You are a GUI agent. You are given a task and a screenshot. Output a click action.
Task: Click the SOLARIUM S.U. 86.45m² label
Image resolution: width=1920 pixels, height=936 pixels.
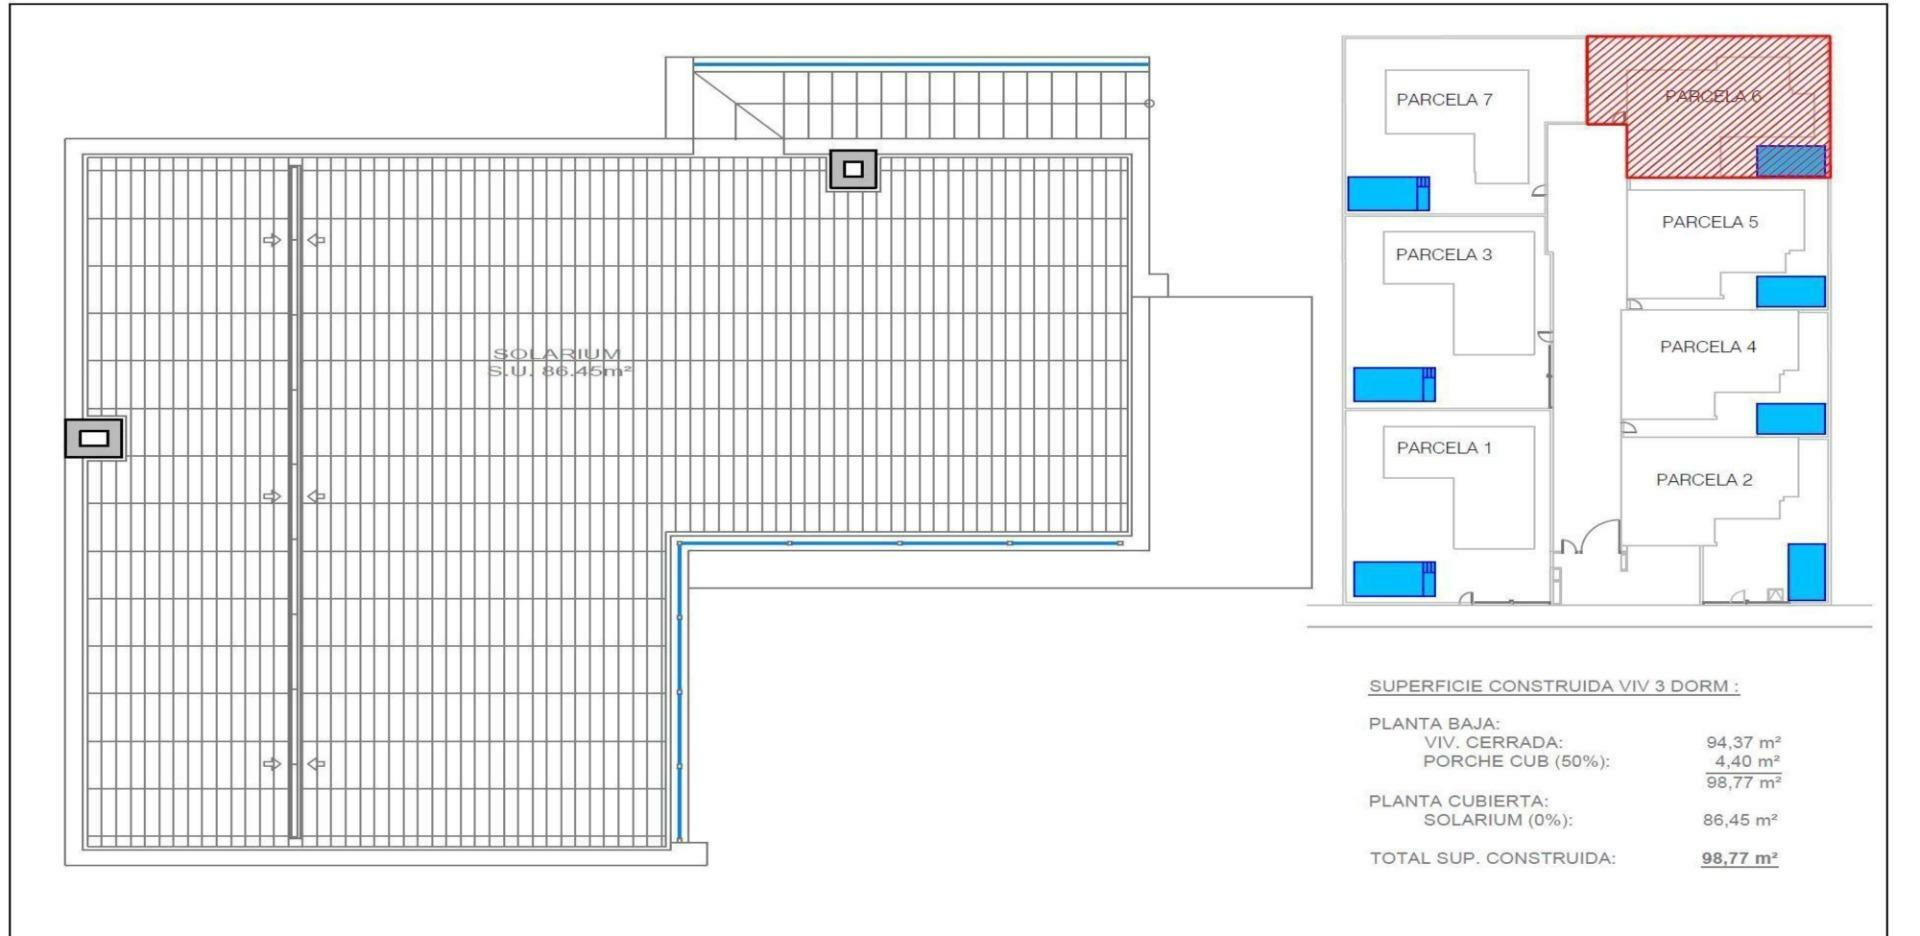click(x=558, y=362)
